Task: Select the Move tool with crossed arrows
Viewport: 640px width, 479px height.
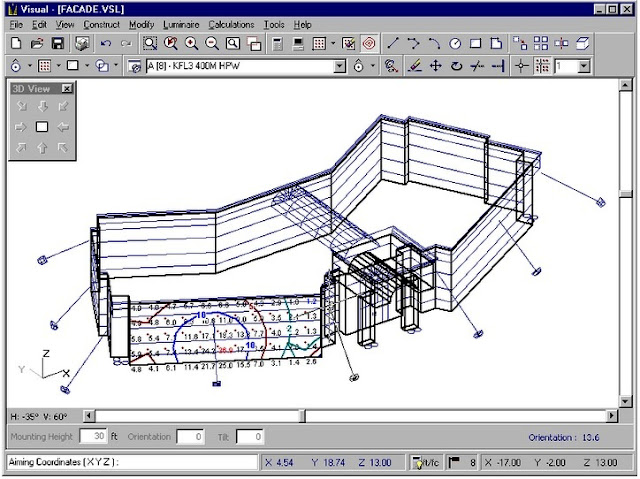Action: [x=436, y=66]
